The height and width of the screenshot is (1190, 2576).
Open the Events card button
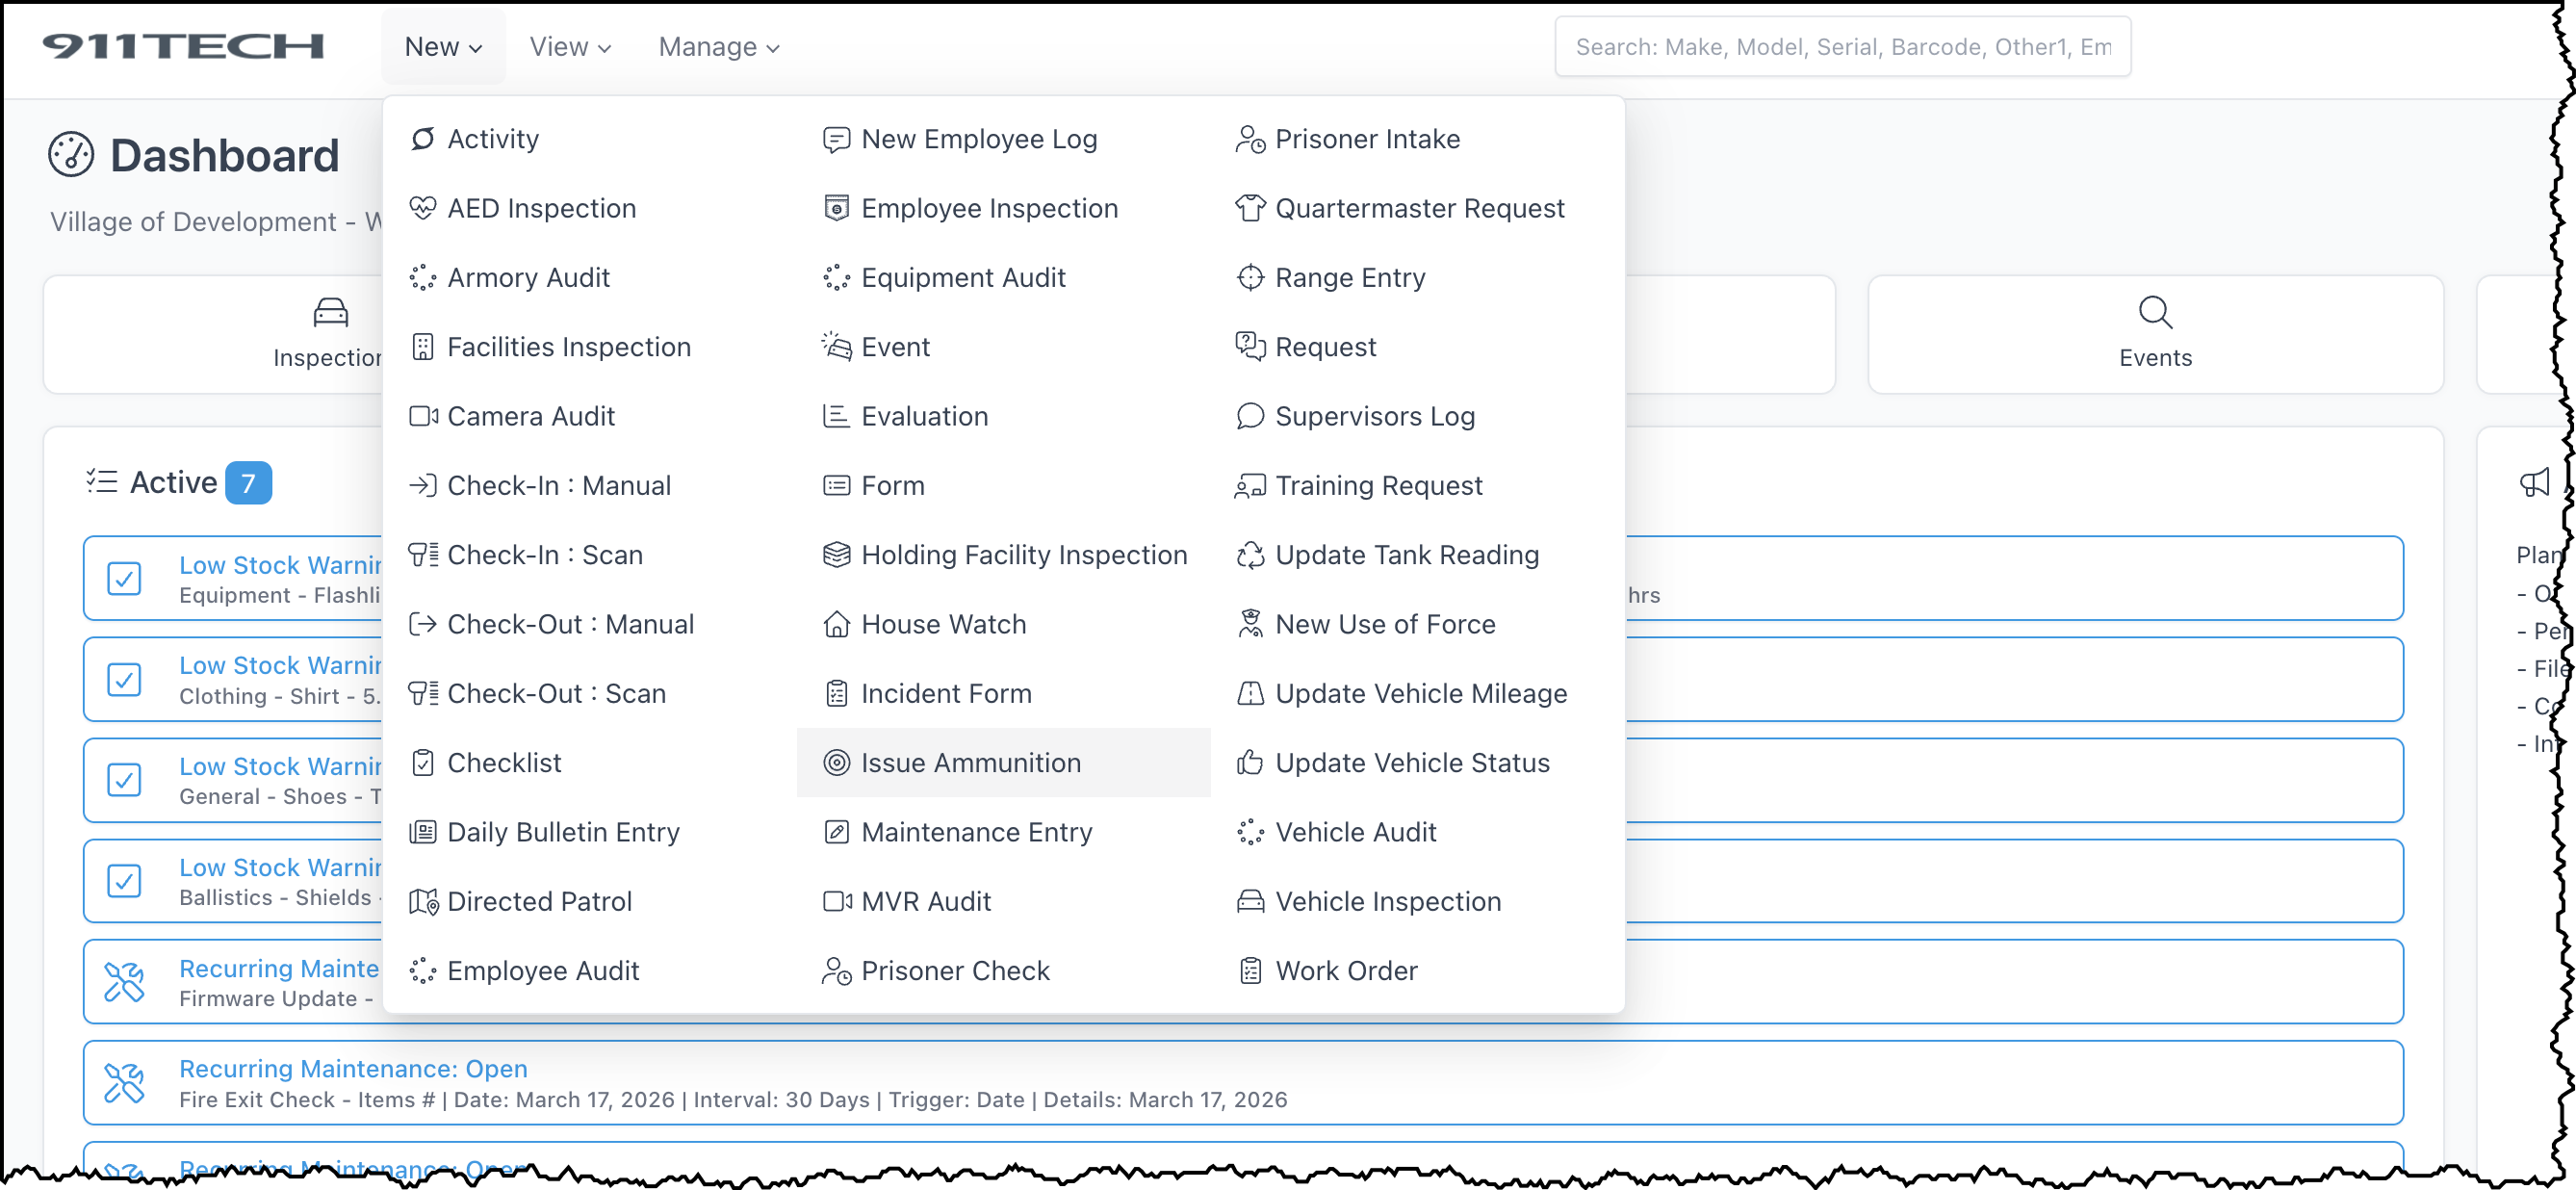[2154, 334]
